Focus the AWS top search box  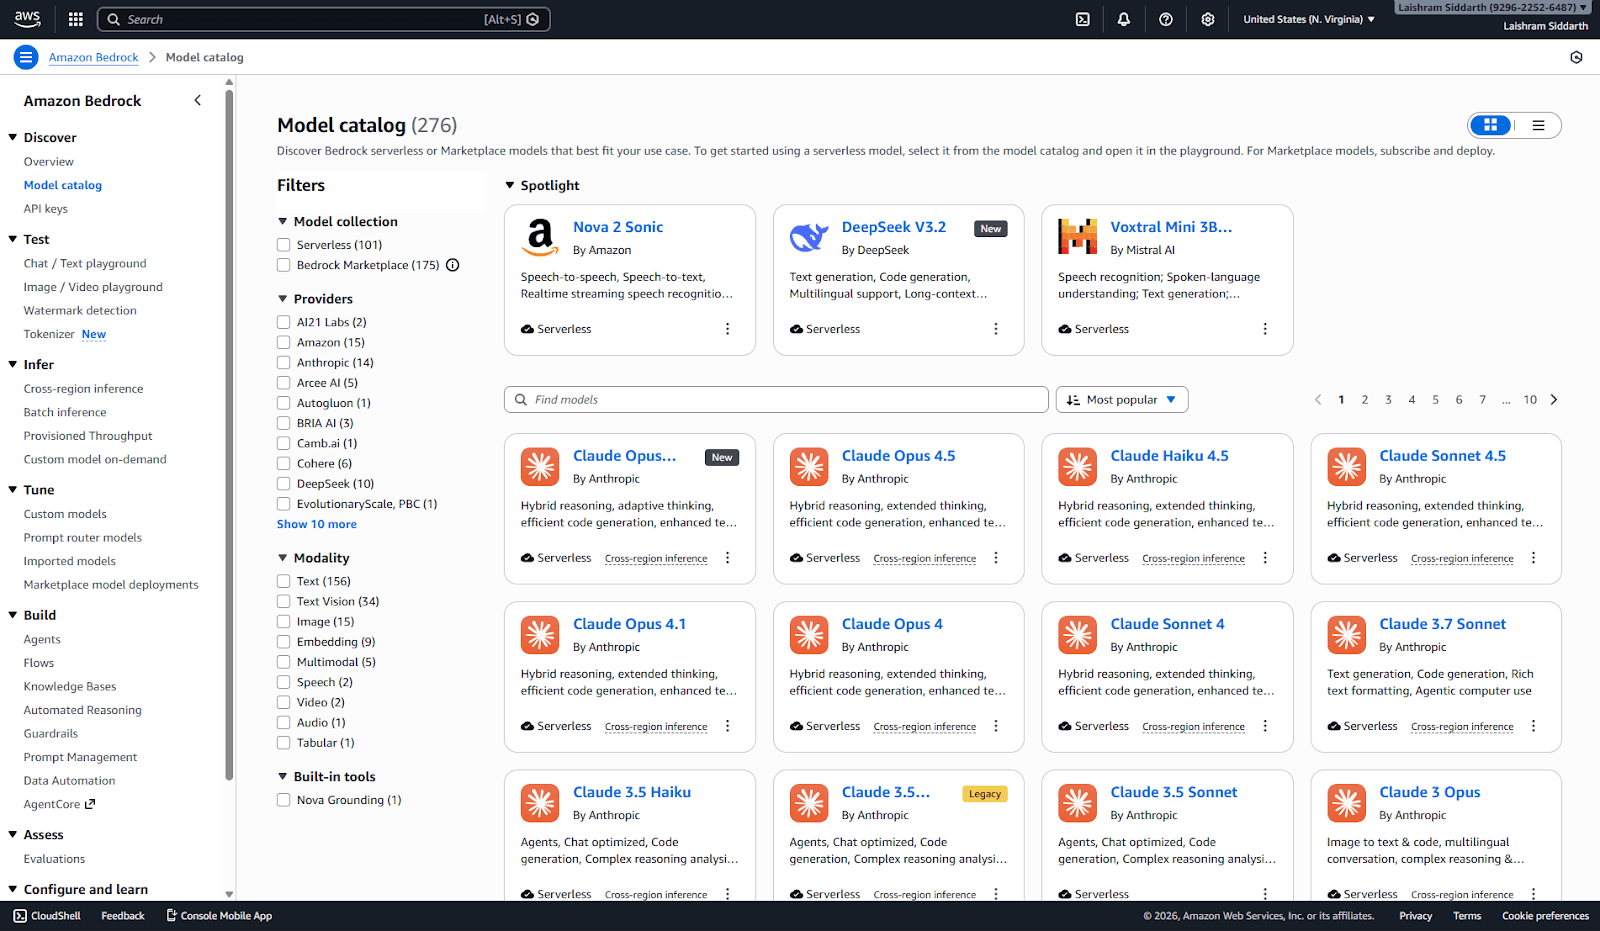[324, 19]
